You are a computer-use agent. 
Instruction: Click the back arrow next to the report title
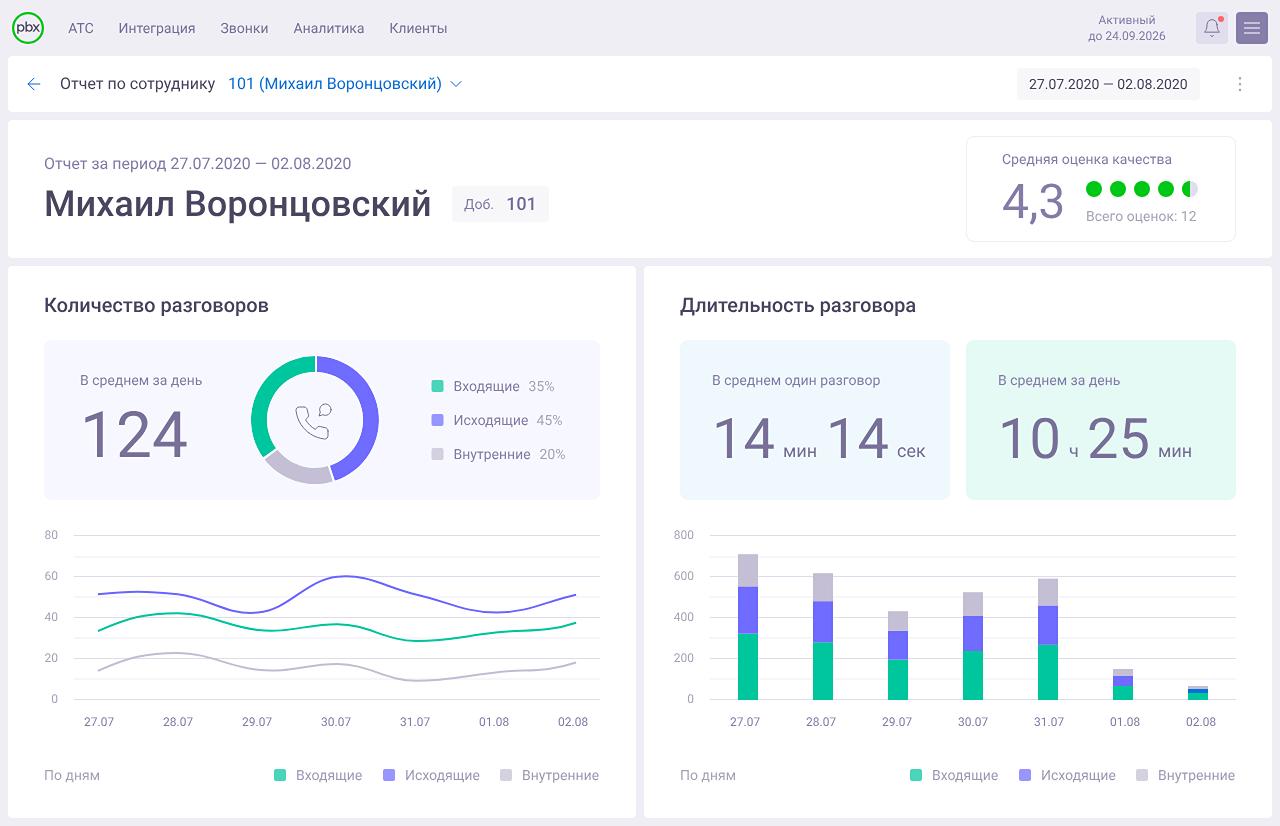click(x=33, y=84)
